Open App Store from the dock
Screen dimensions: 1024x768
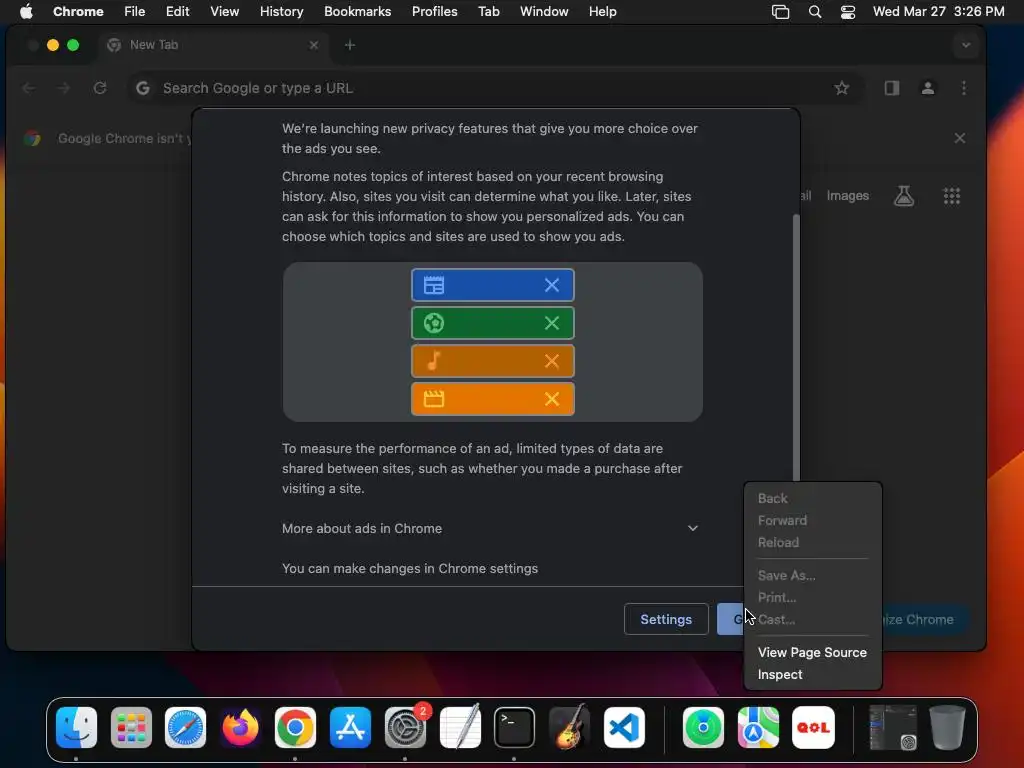point(350,728)
